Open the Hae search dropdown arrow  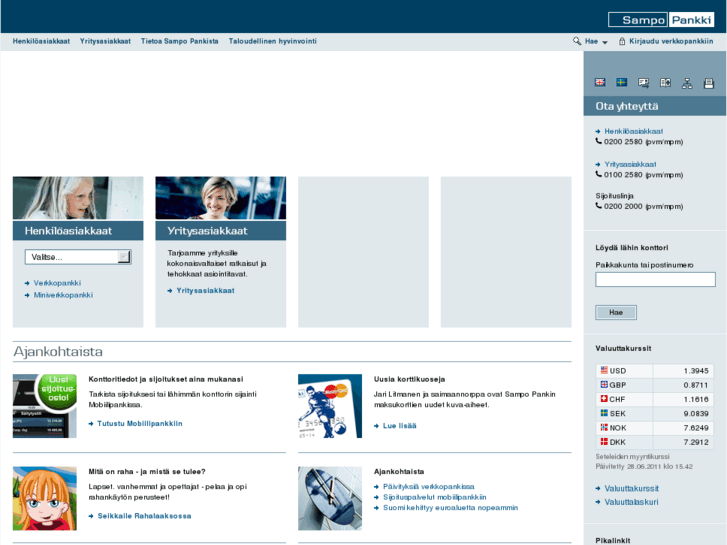pyautogui.click(x=605, y=42)
